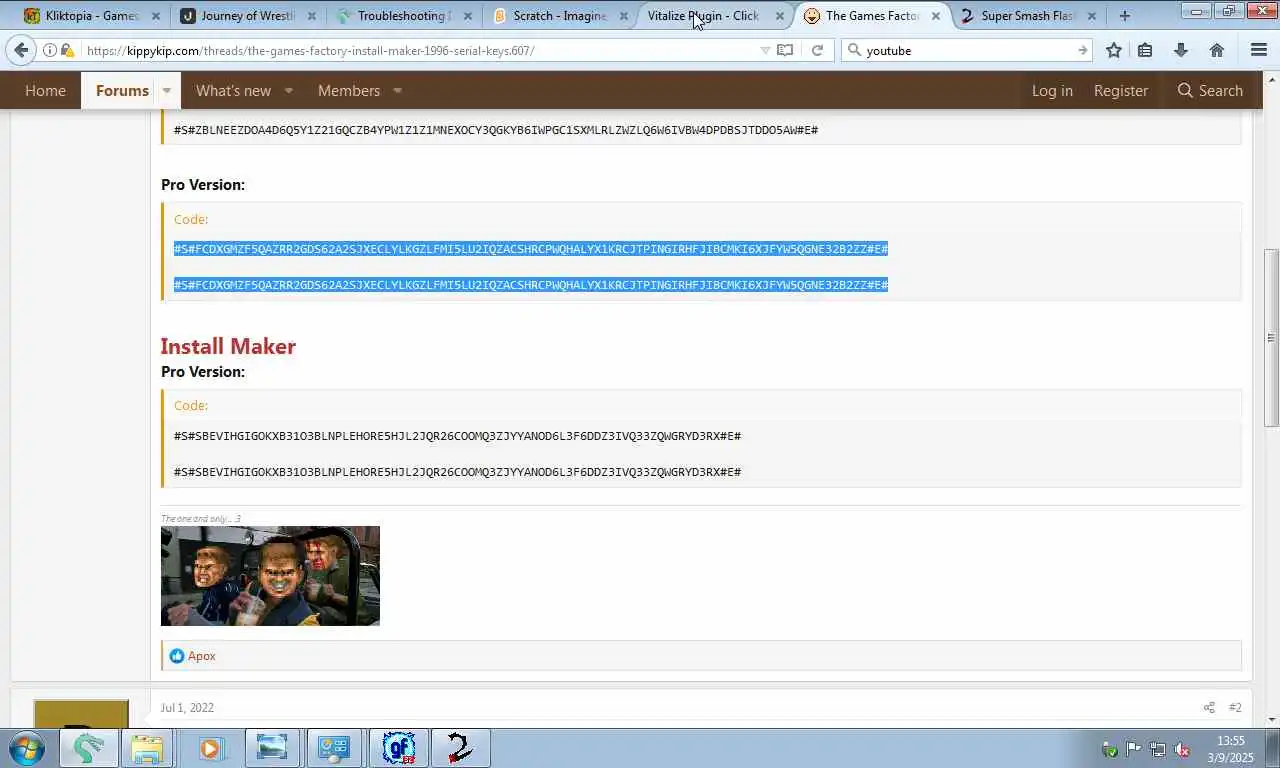This screenshot has height=768, width=1280.
Task: Click the Jul 1, 2022 post date
Action: [187, 707]
